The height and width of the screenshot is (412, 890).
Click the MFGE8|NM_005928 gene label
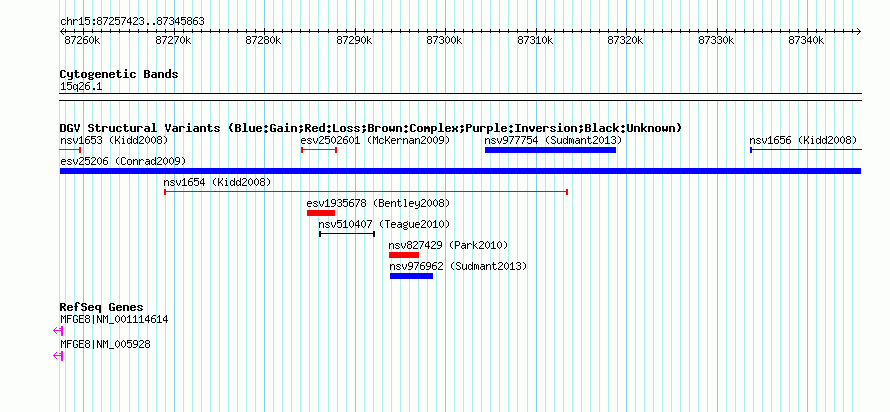pos(105,344)
